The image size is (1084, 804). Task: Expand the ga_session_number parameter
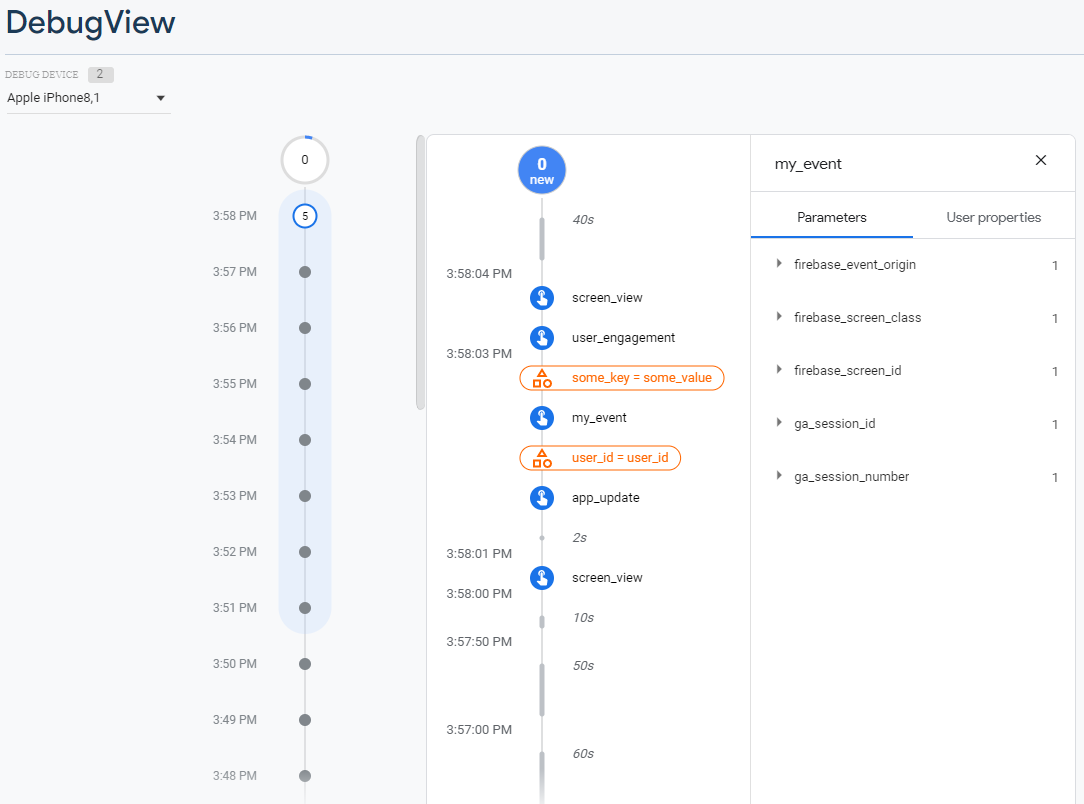779,476
